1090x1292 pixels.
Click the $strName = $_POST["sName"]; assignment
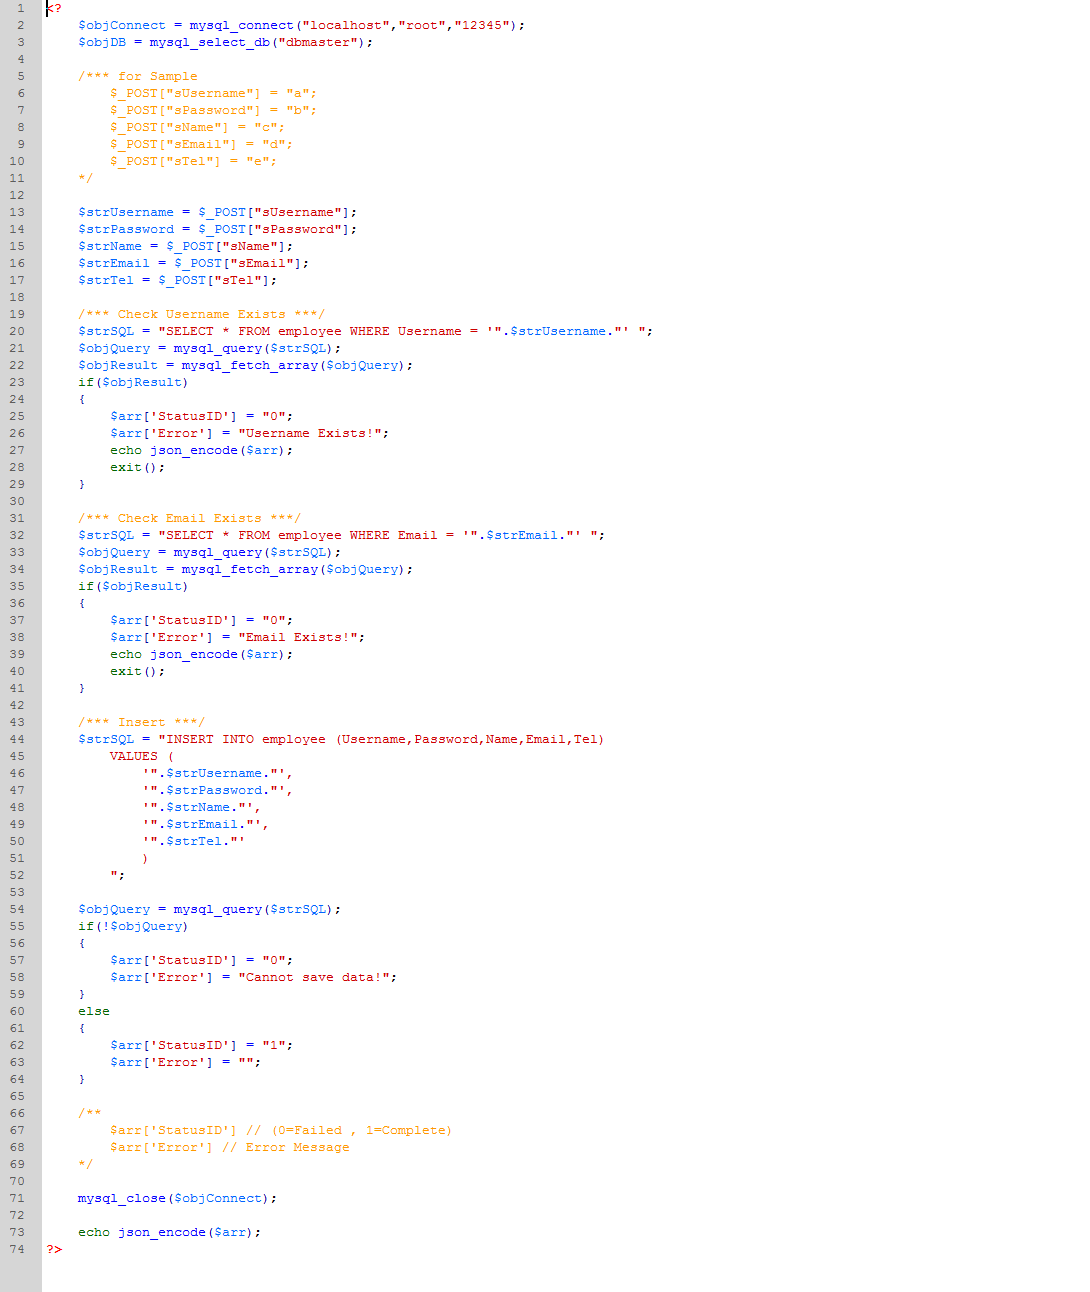(x=185, y=246)
